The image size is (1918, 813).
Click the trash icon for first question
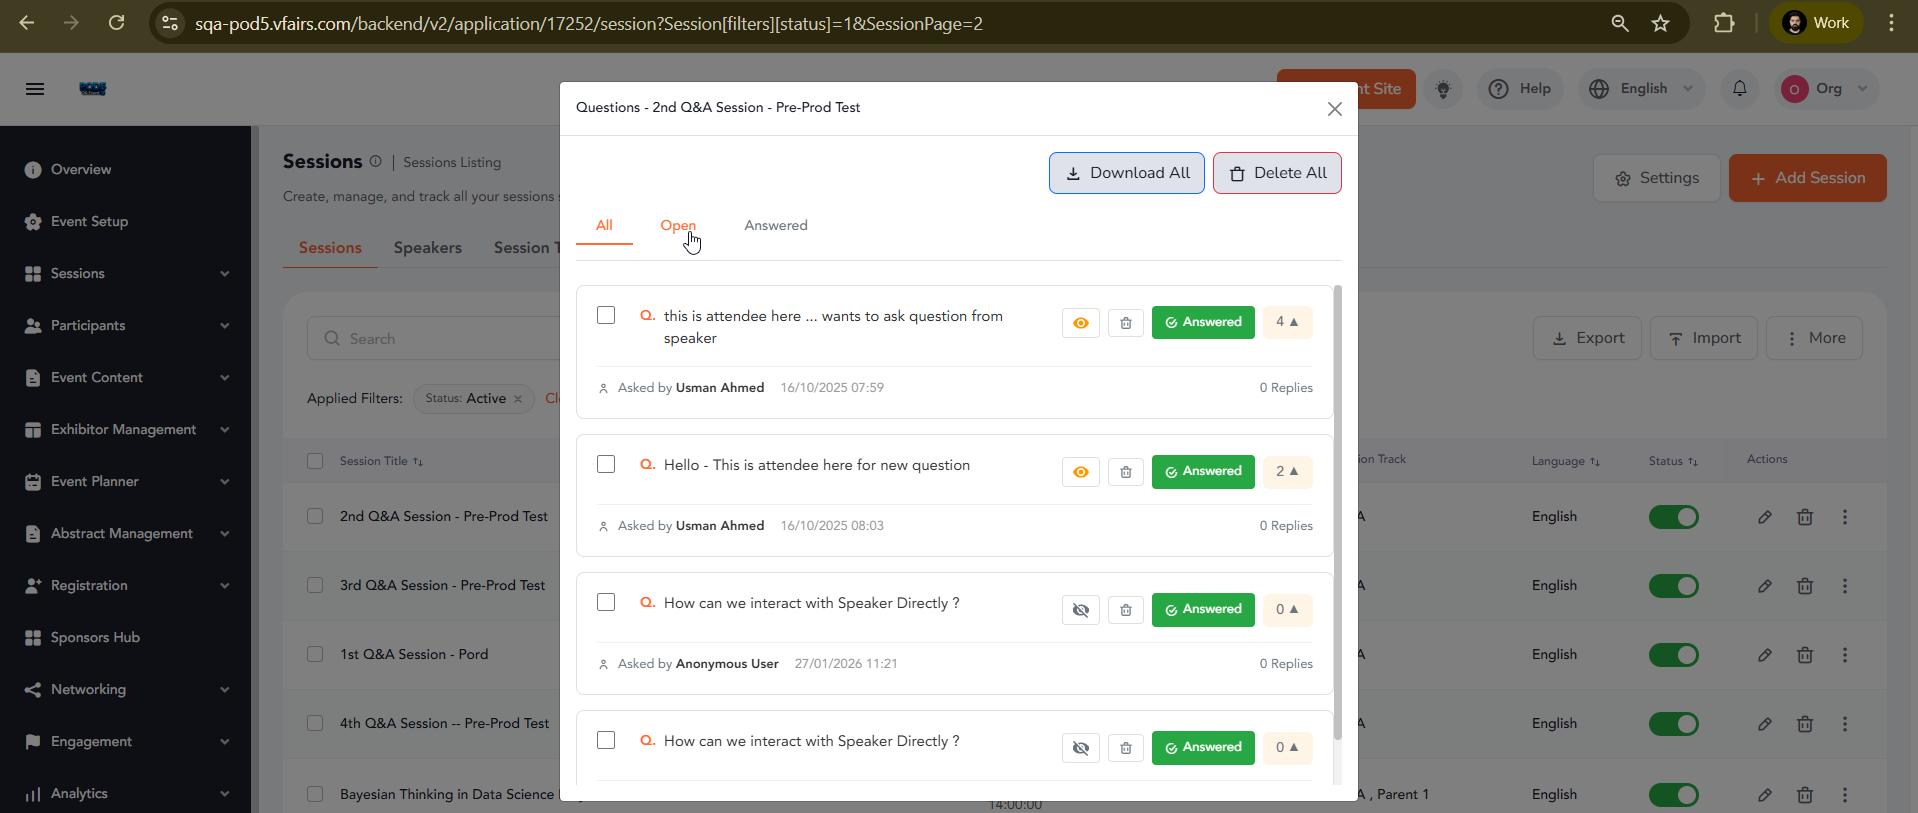point(1125,323)
